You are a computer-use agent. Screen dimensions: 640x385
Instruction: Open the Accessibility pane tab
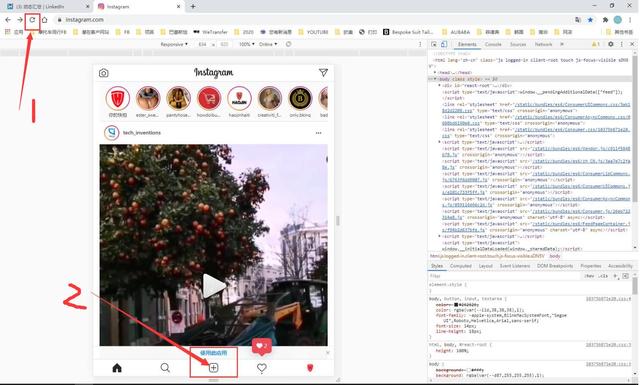pyautogui.click(x=620, y=266)
